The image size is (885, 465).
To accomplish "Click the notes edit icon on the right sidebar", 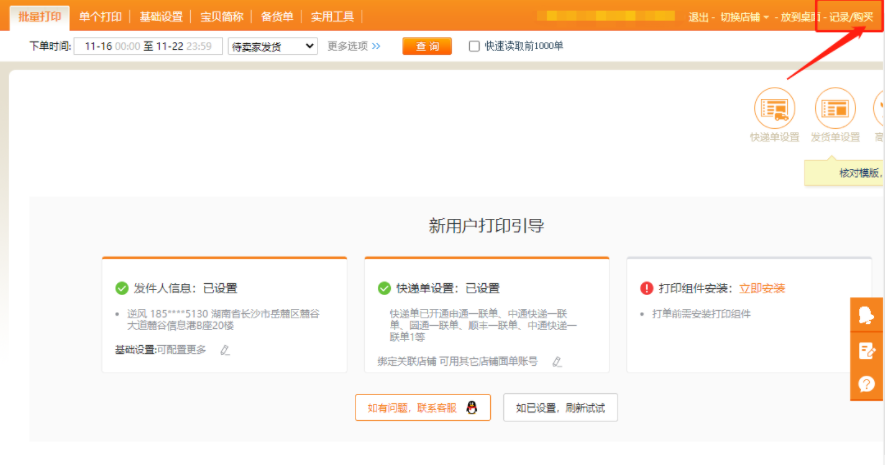I will pos(866,350).
